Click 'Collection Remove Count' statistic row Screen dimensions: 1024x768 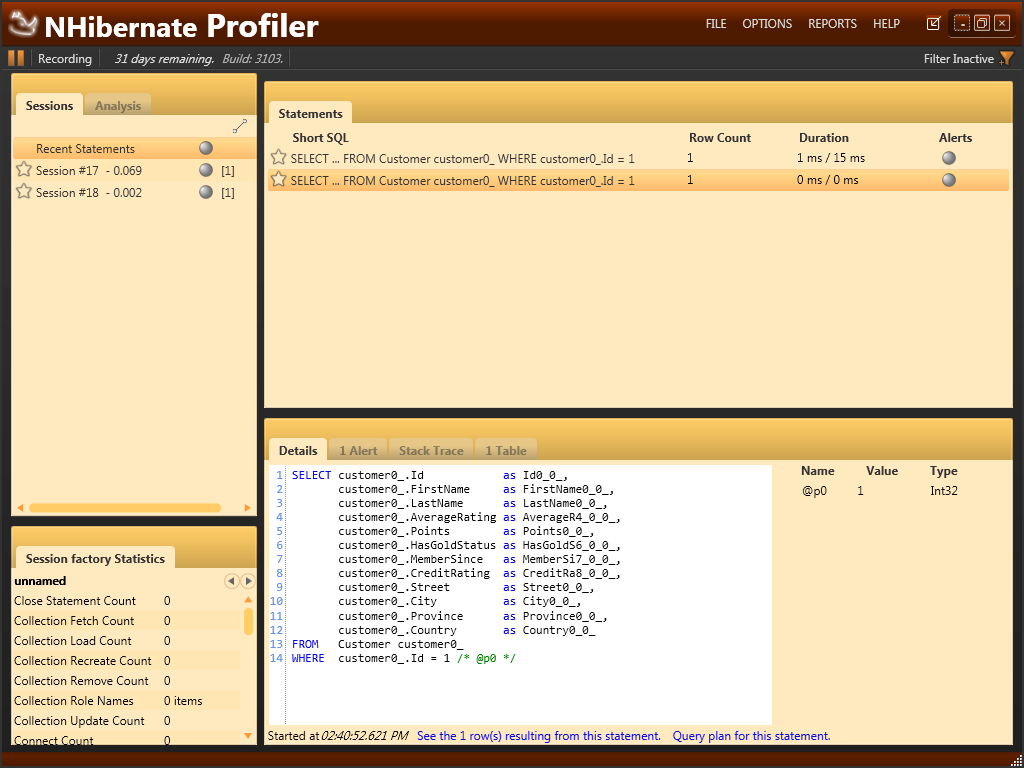127,680
